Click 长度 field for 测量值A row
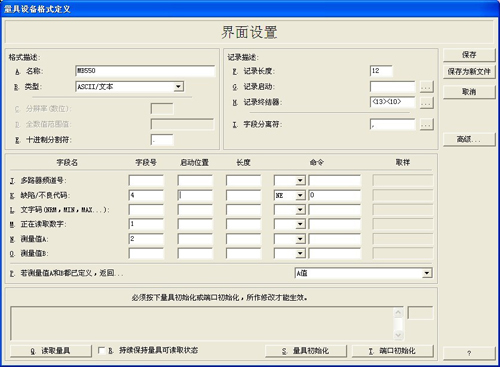Image resolution: width=500 pixels, height=367 pixels. [x=243, y=239]
